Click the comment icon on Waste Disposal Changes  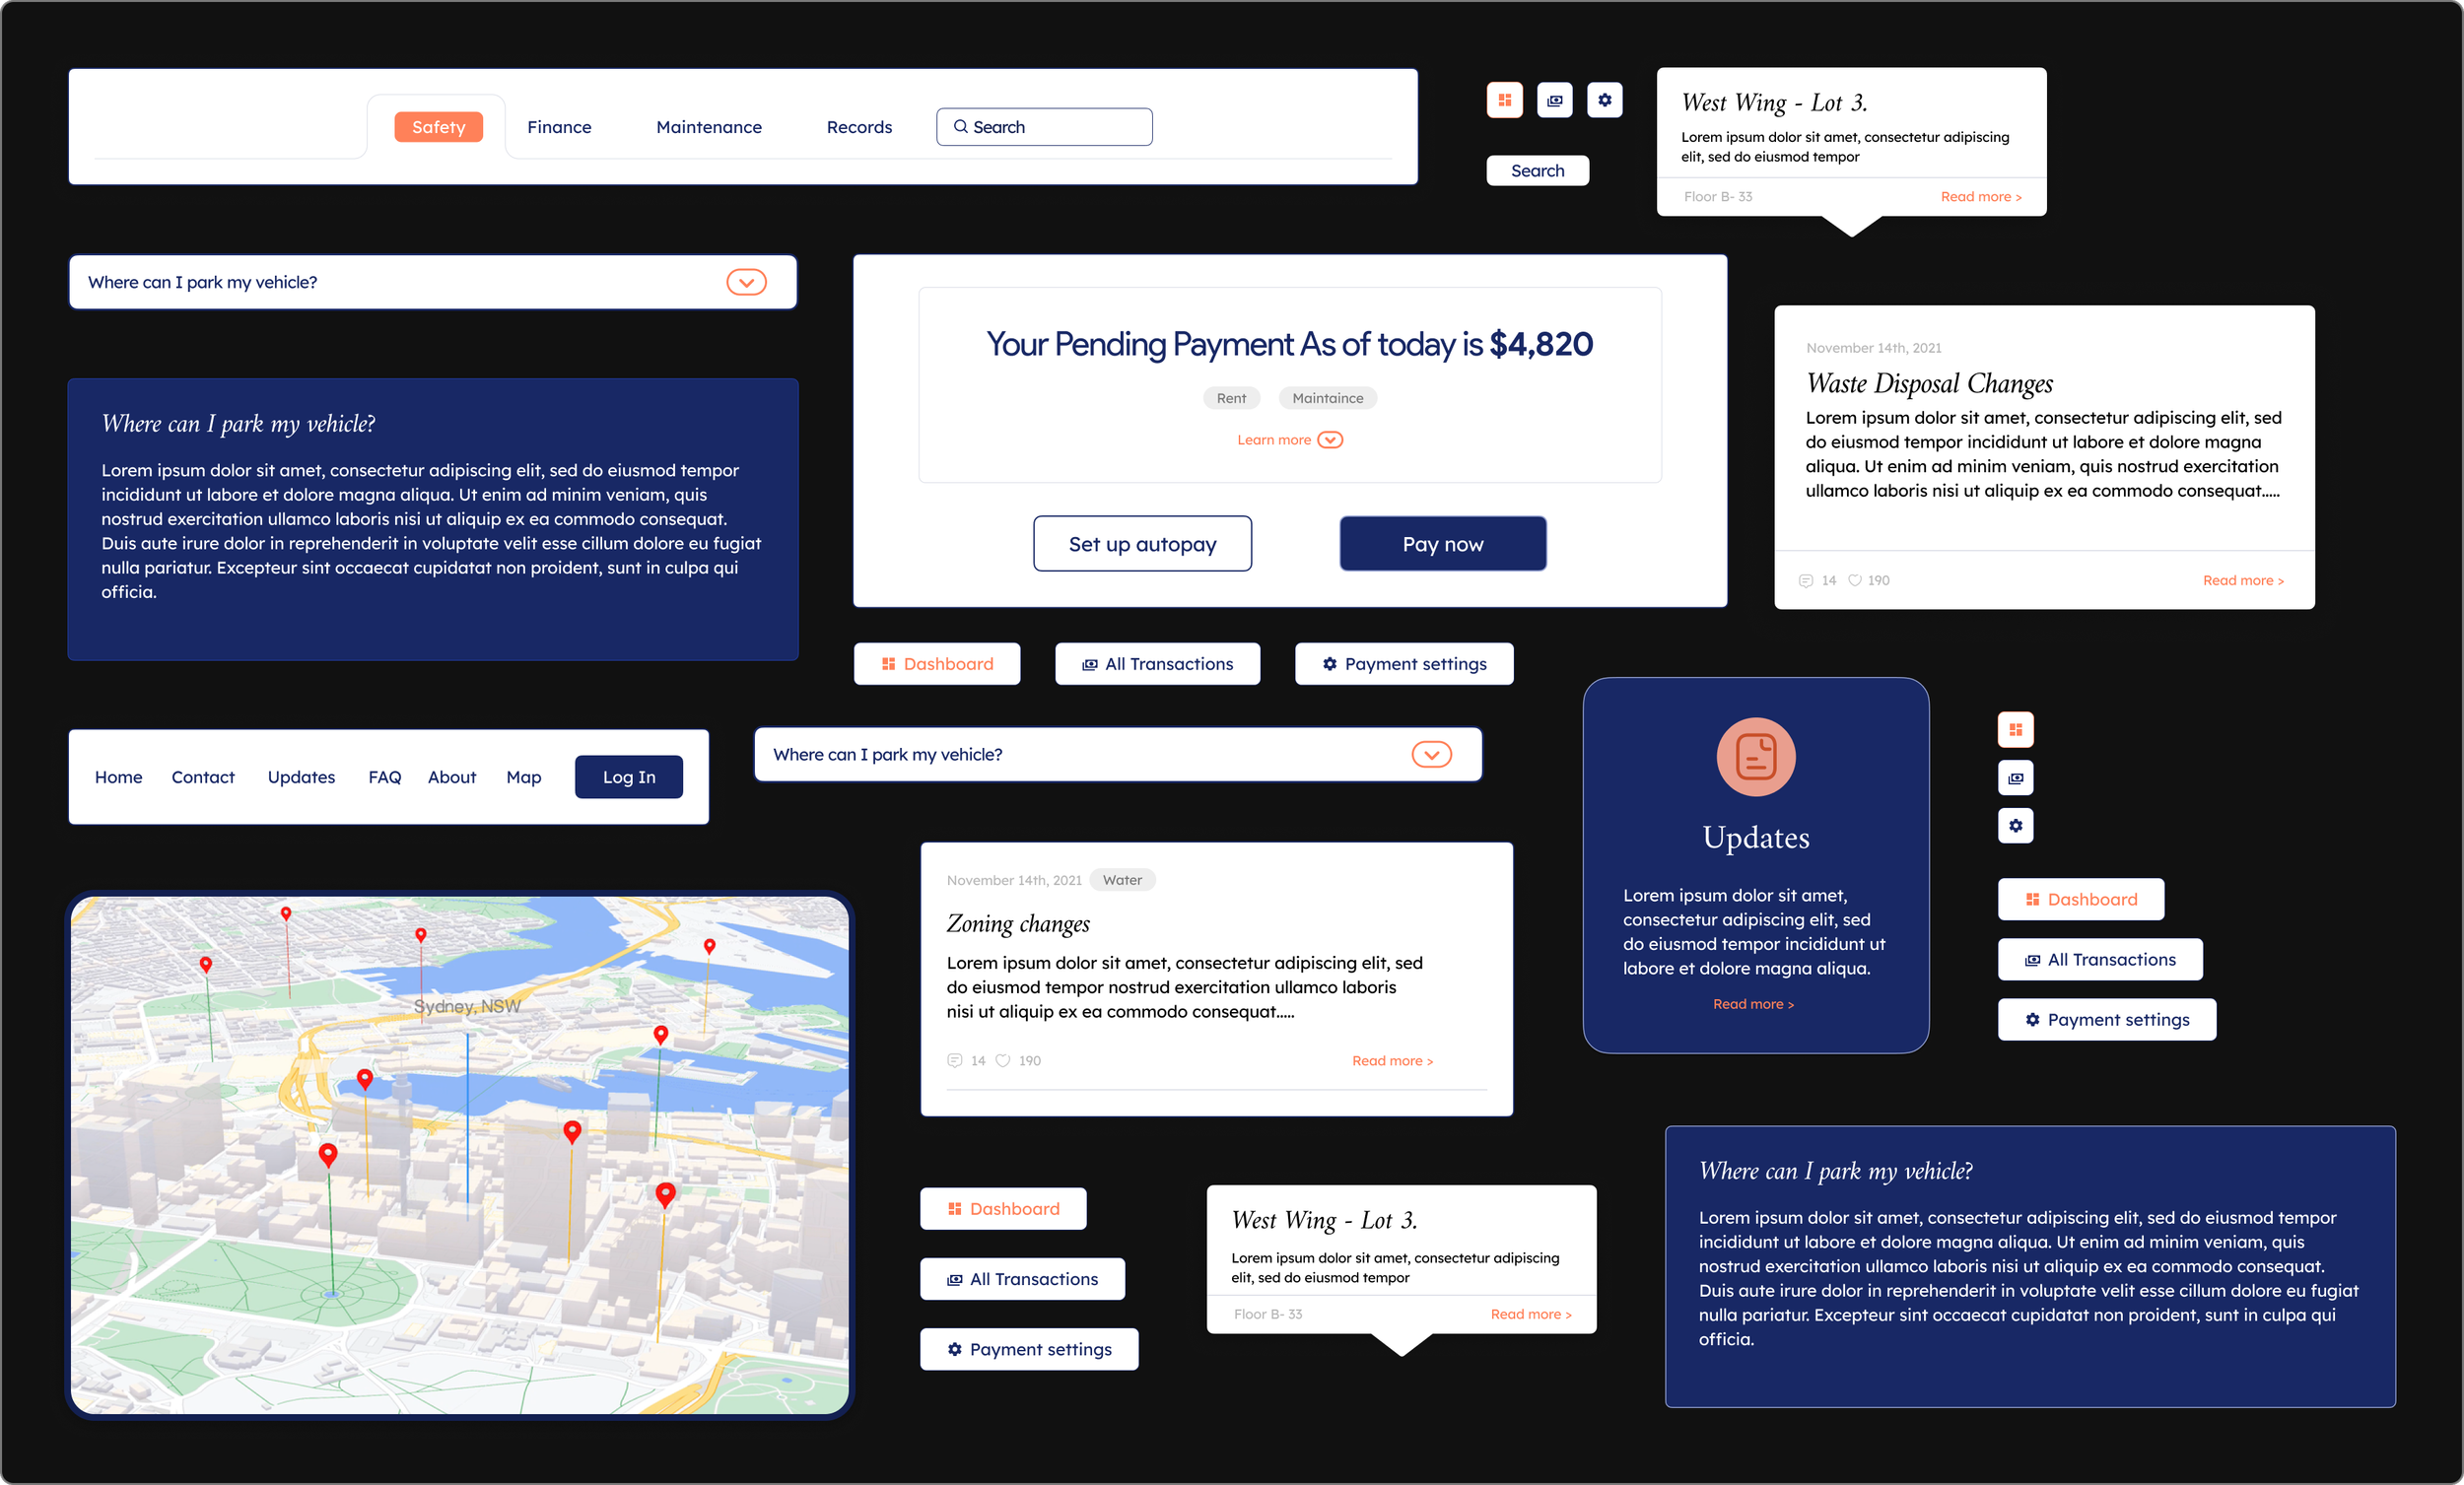coord(1806,581)
